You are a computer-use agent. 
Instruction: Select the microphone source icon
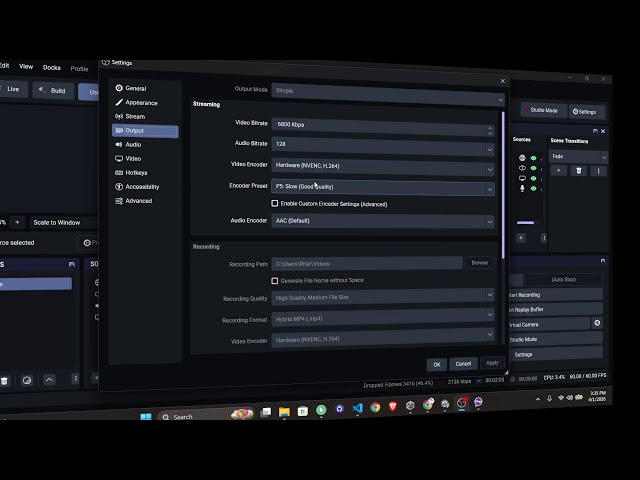(522, 189)
